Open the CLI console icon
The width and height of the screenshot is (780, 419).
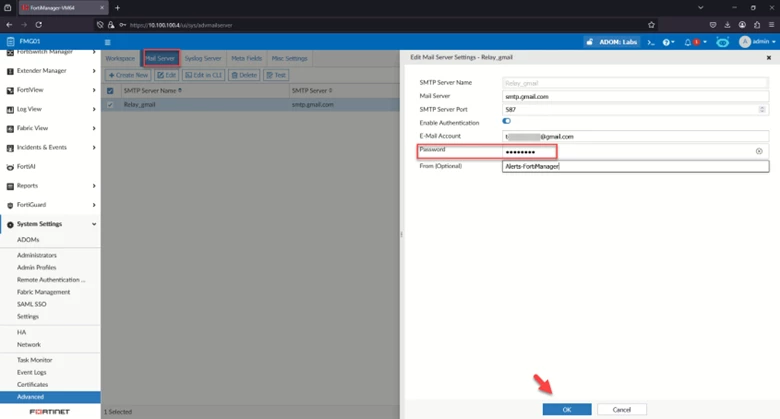pyautogui.click(x=651, y=42)
